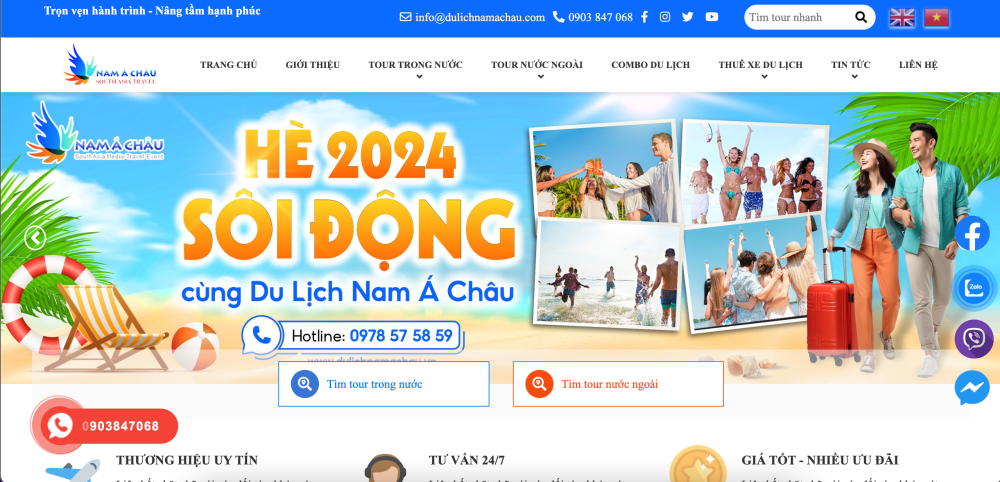
Task: Open the Combo Du Lịch menu item
Action: point(651,64)
